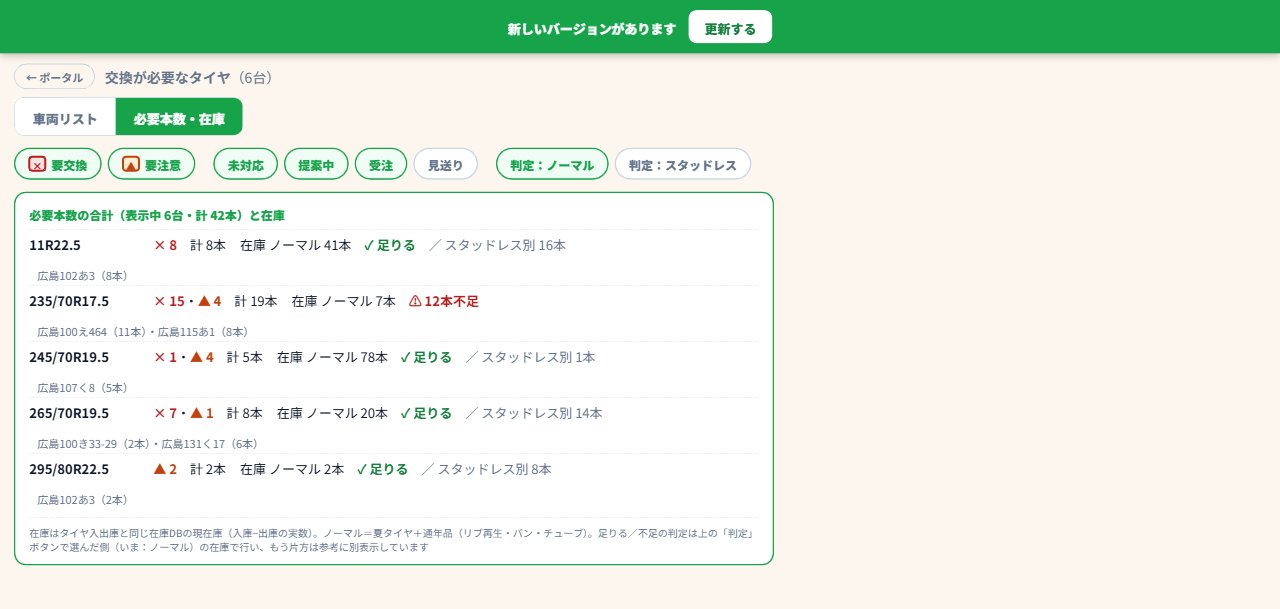This screenshot has width=1280, height=609.
Task: Click 295/80R22.5 tire size text
Action: point(69,469)
